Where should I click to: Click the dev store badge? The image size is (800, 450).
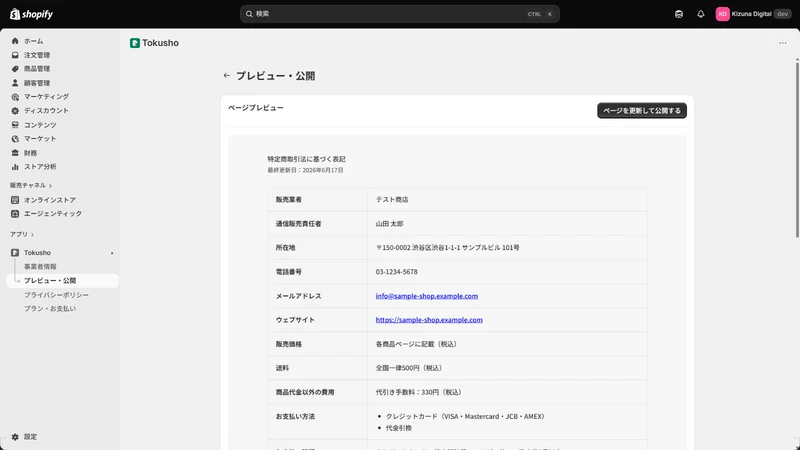[x=783, y=14]
